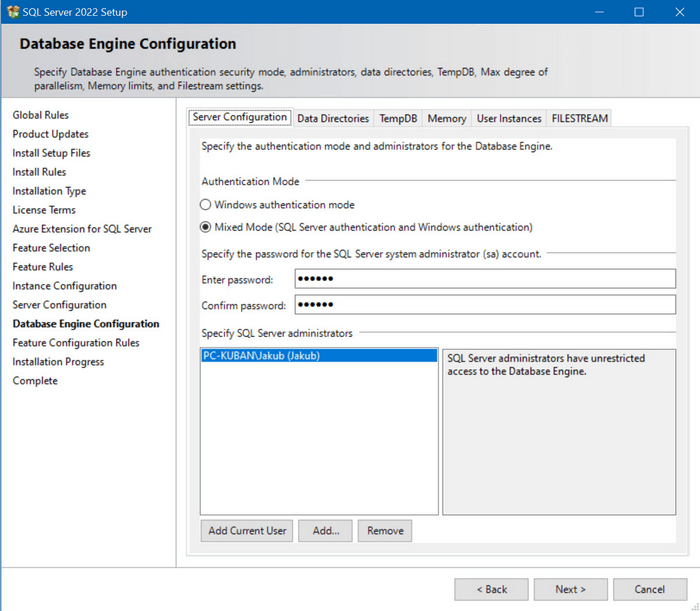Image resolution: width=700 pixels, height=611 pixels.
Task: Click the Add... button
Action: tap(326, 531)
